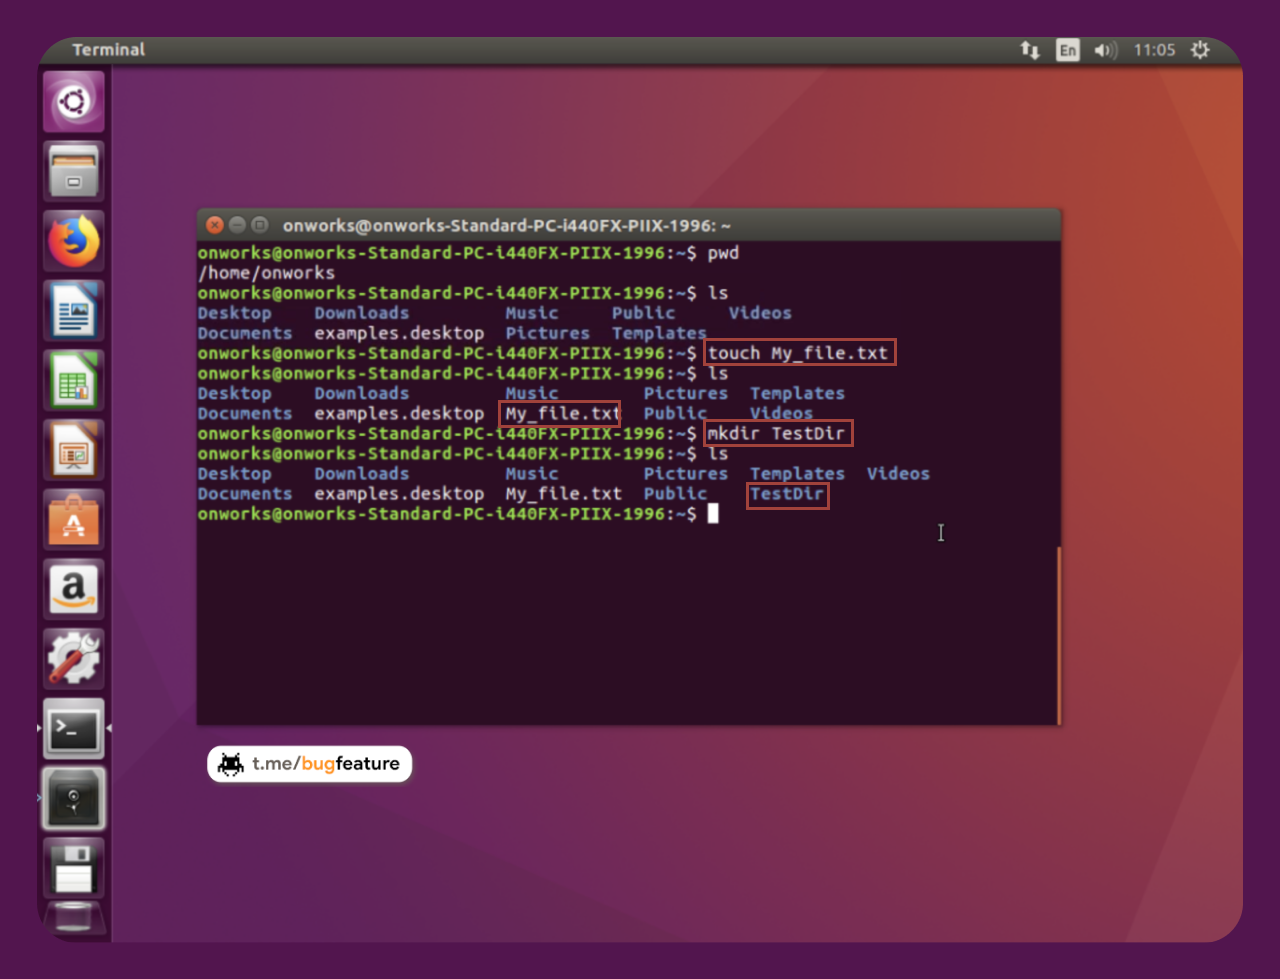Open the En keyboard layout indicator
Viewport: 1280px width, 979px height.
click(x=1068, y=50)
